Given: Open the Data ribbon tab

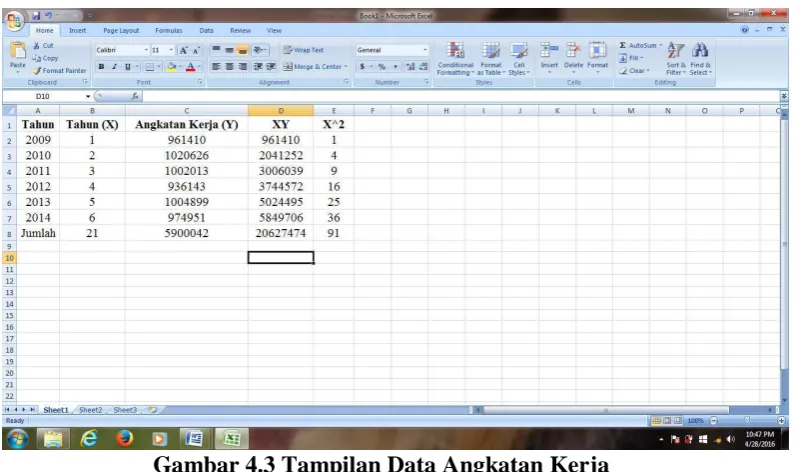Looking at the screenshot, I should 206,30.
